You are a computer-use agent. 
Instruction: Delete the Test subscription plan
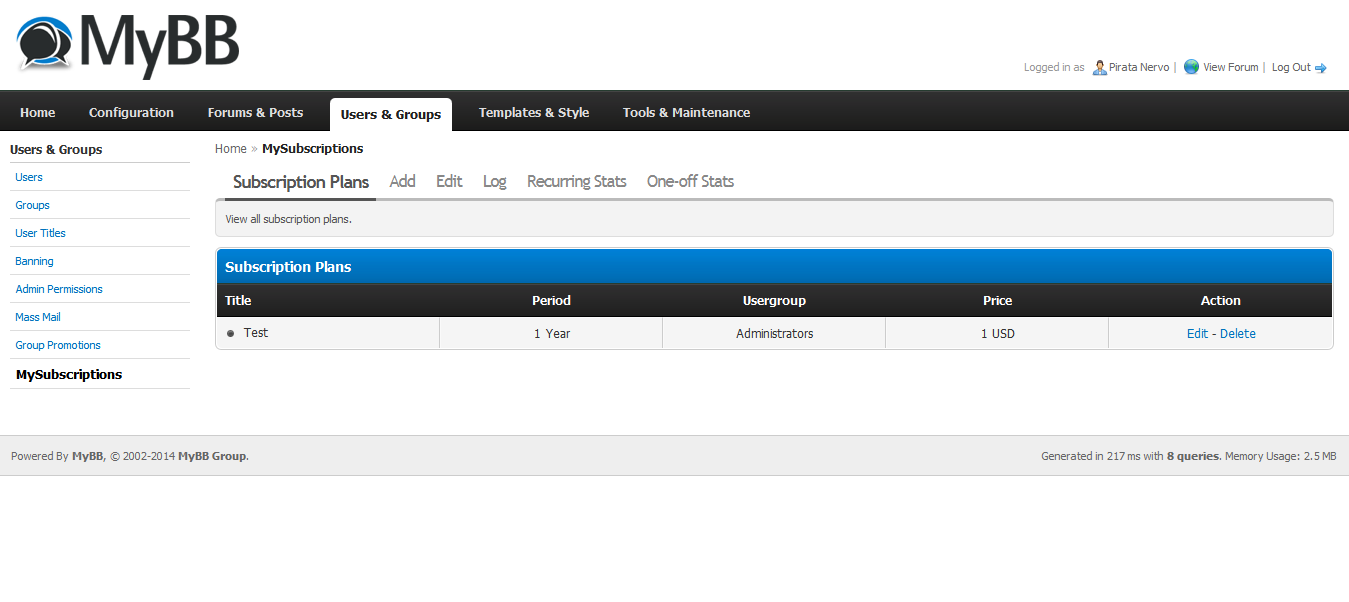click(x=1237, y=334)
